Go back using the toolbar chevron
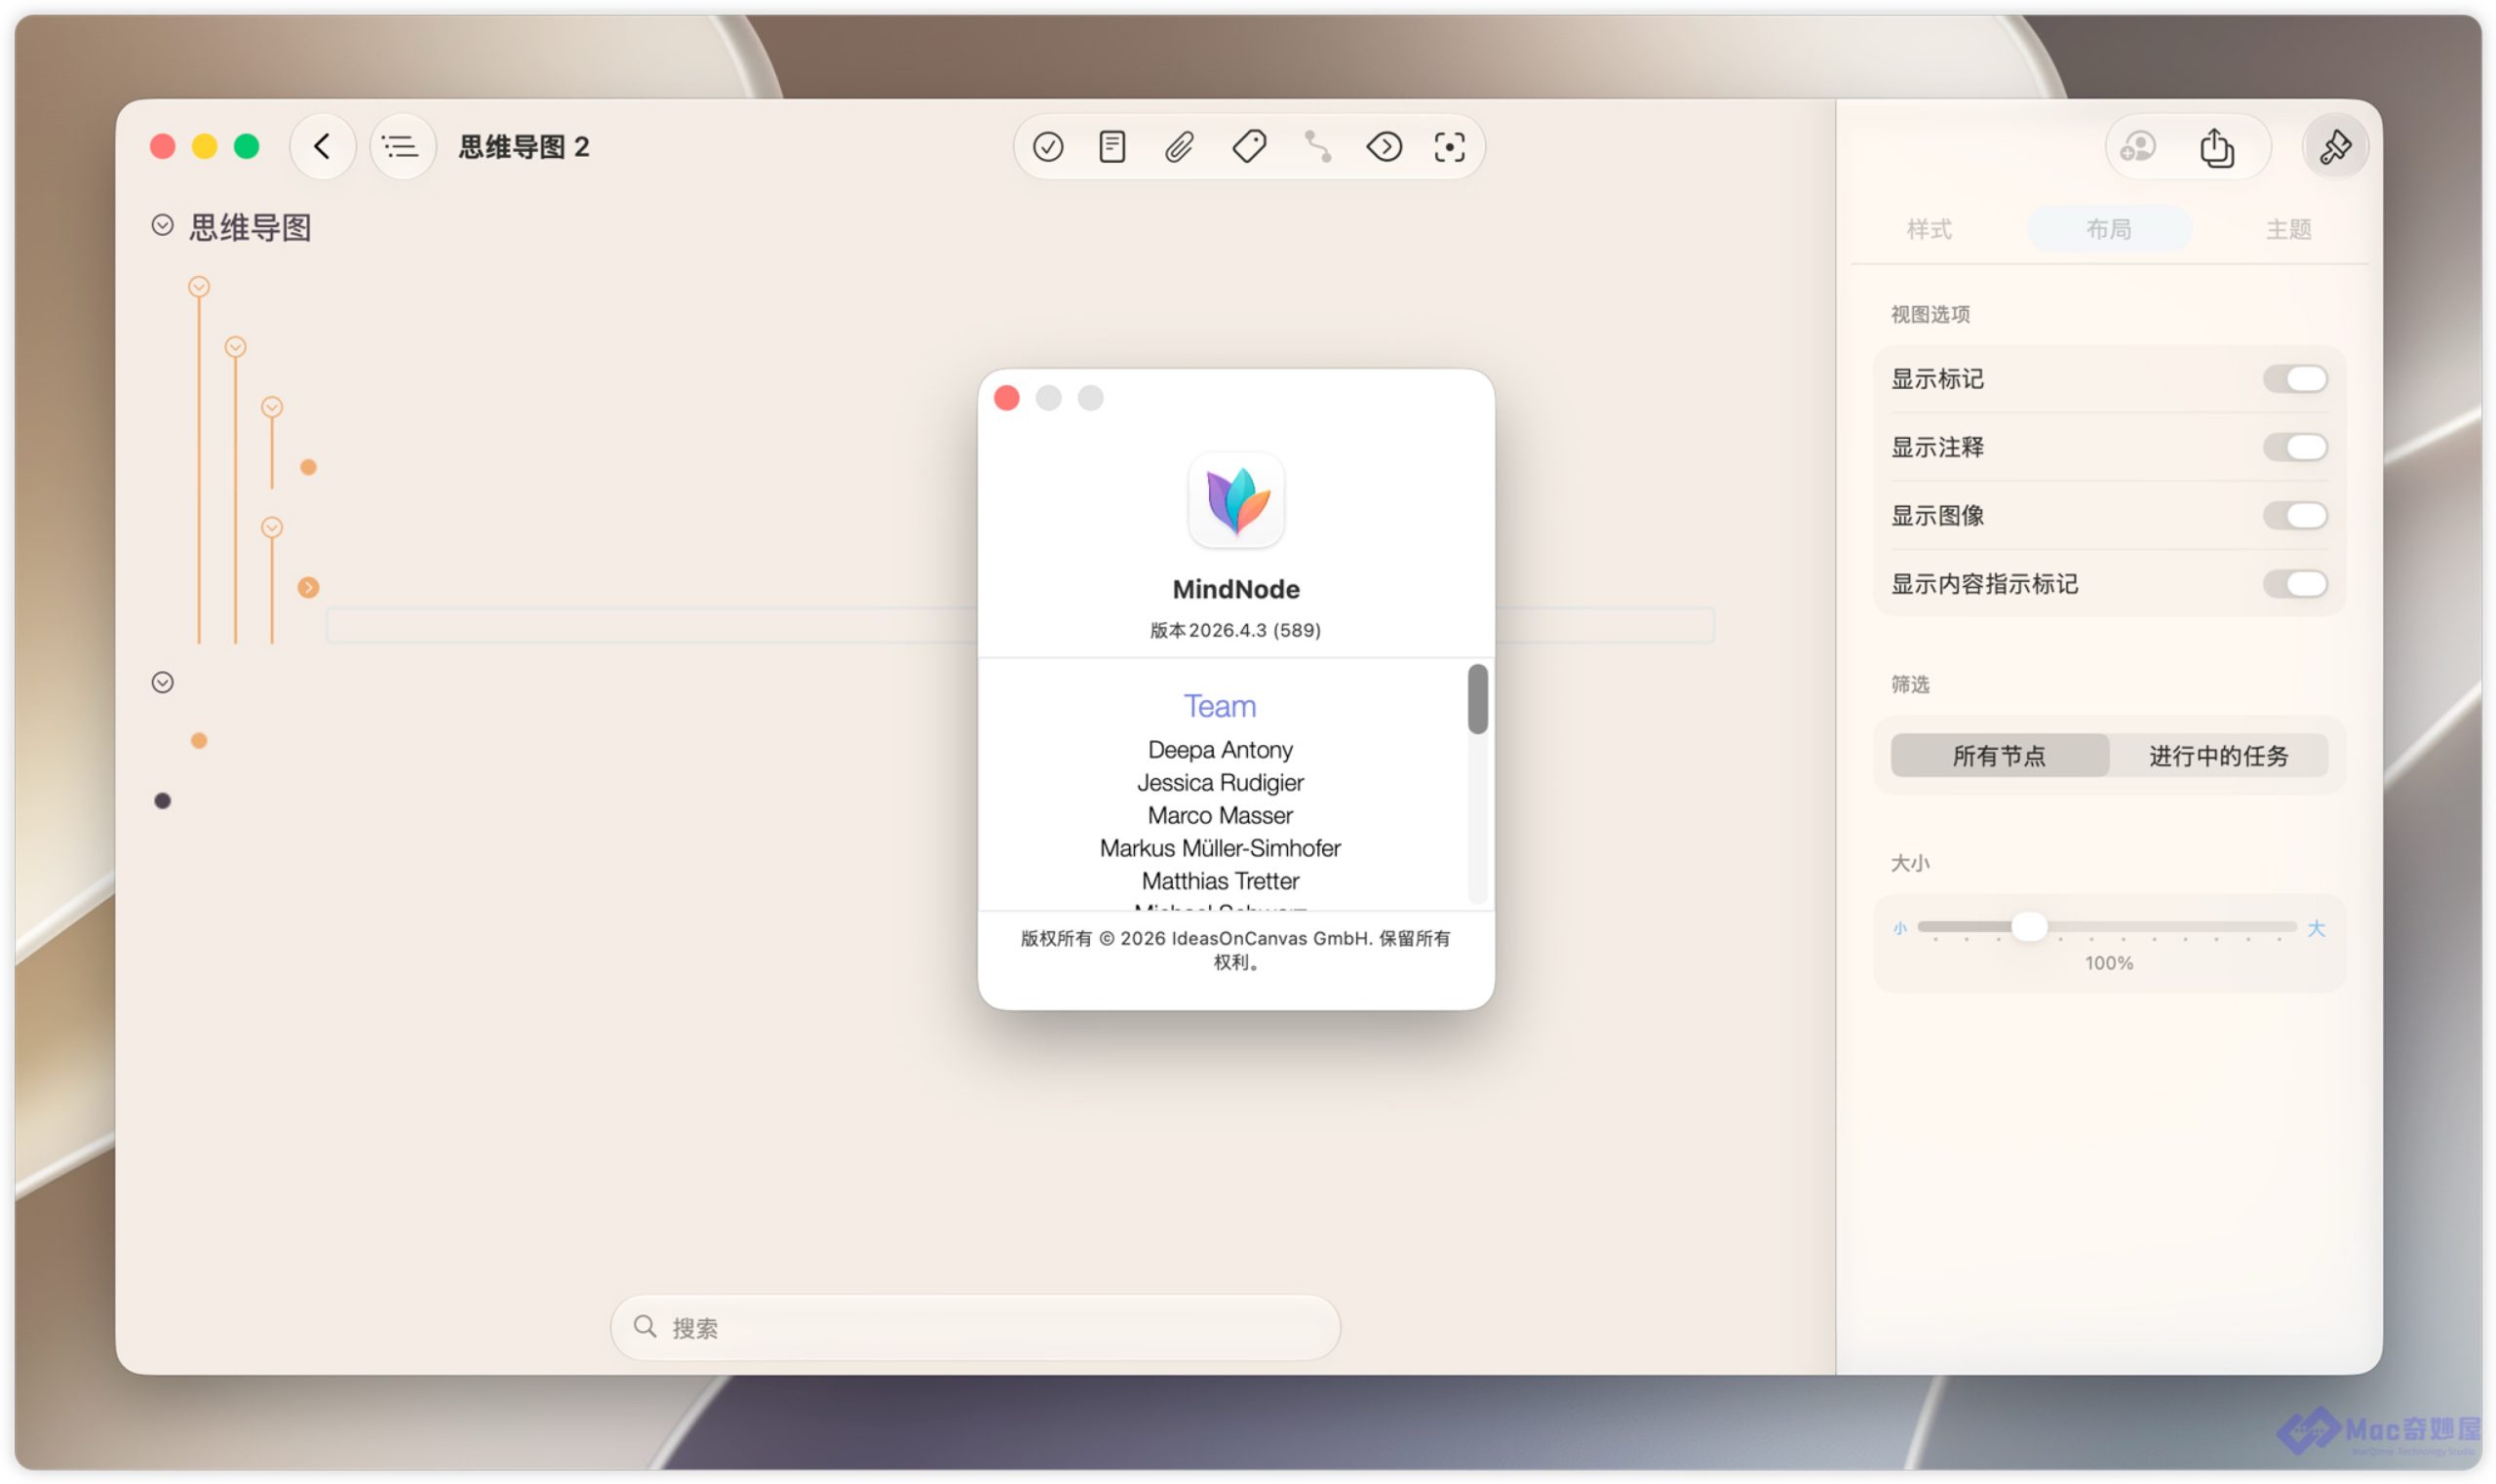The image size is (2496, 1484). tap(322, 147)
